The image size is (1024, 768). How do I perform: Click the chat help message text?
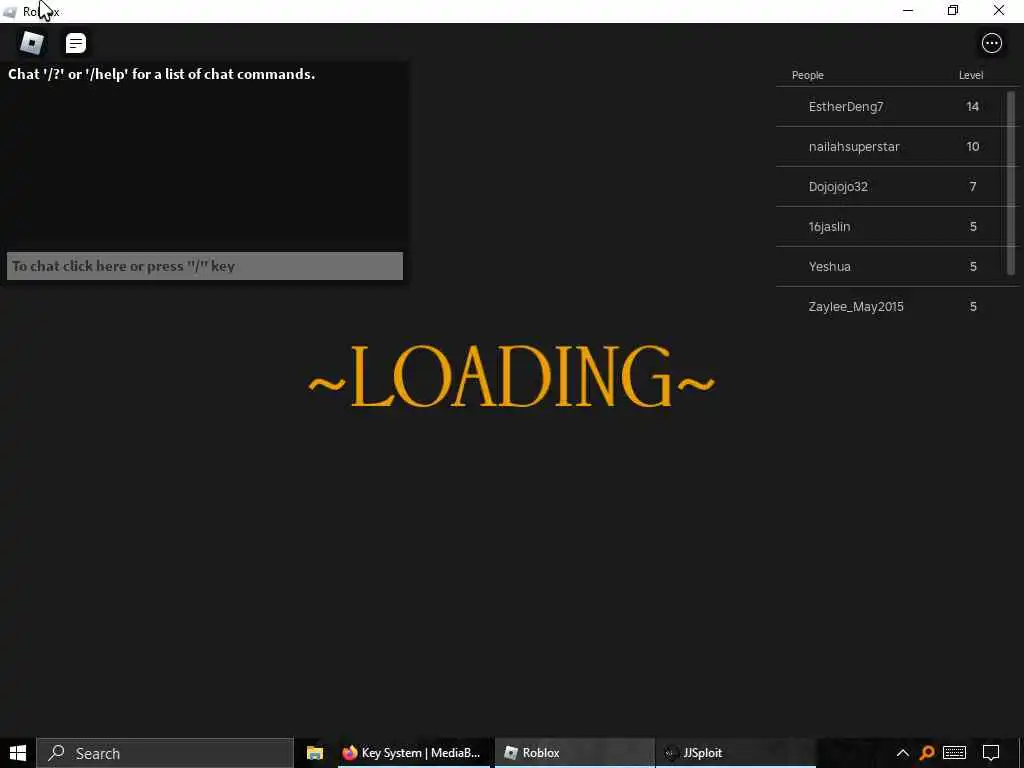pyautogui.click(x=161, y=74)
